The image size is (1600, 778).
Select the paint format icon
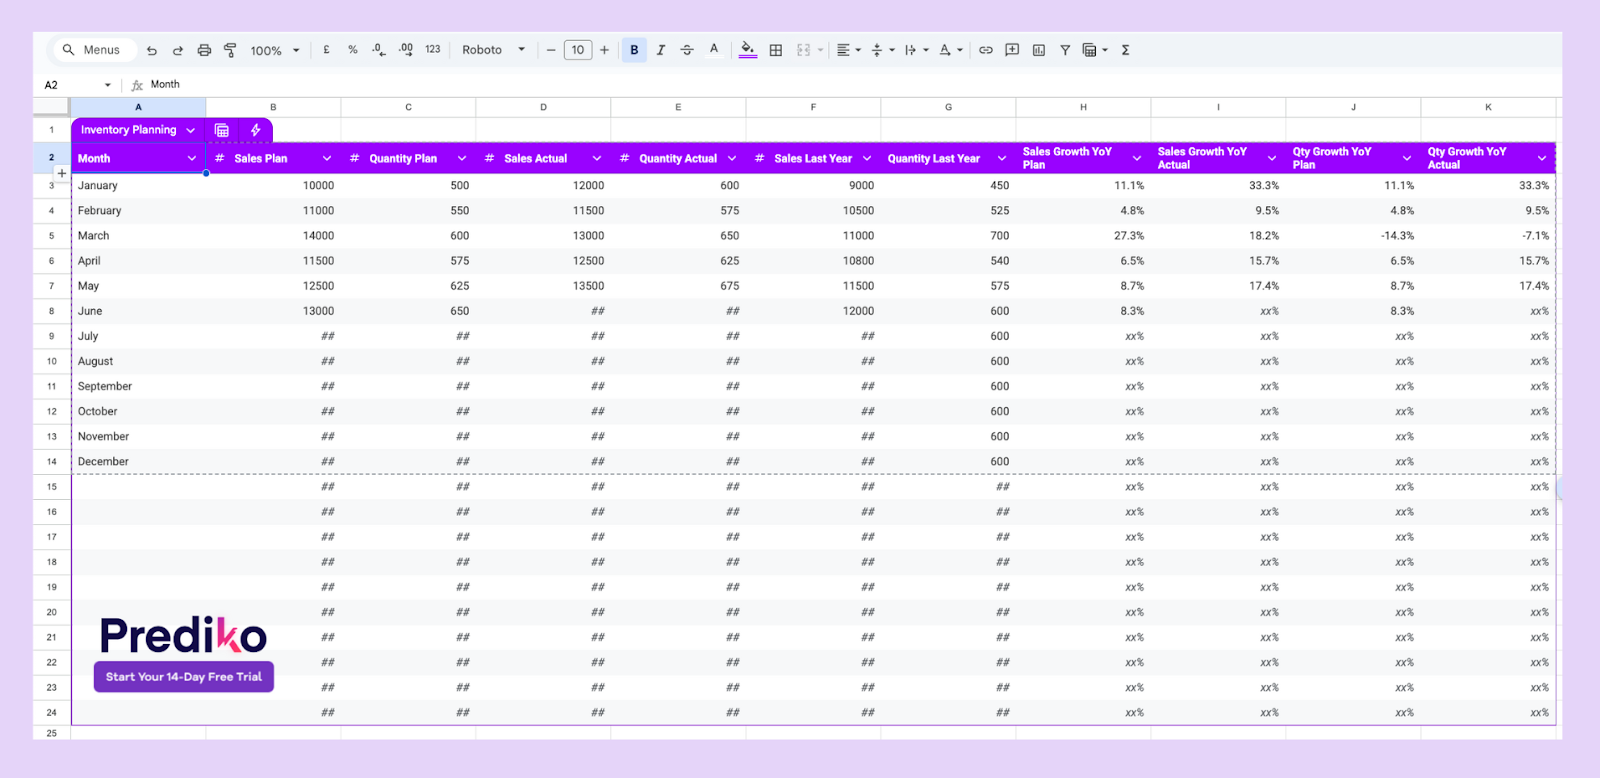[x=230, y=50]
